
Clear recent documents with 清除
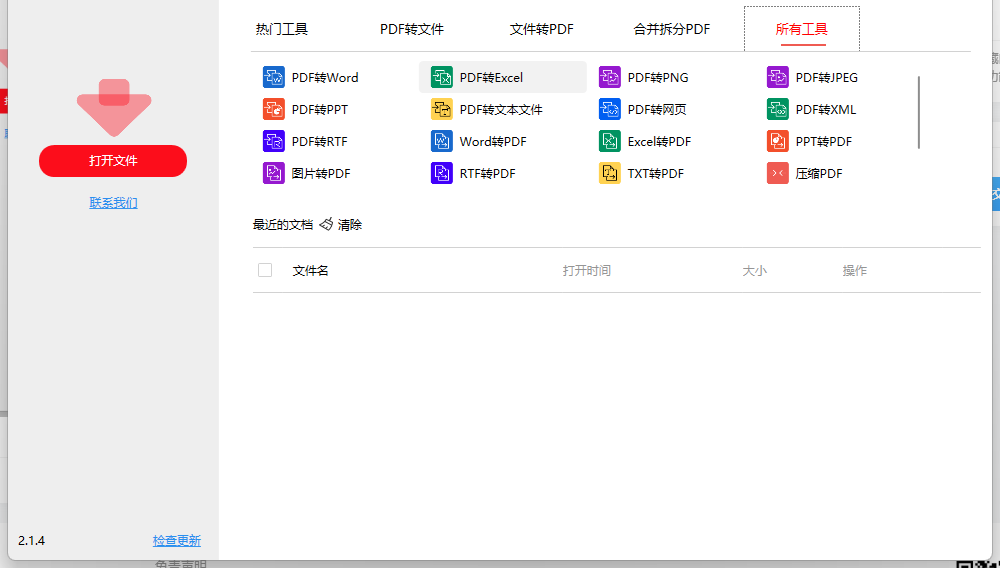click(341, 225)
